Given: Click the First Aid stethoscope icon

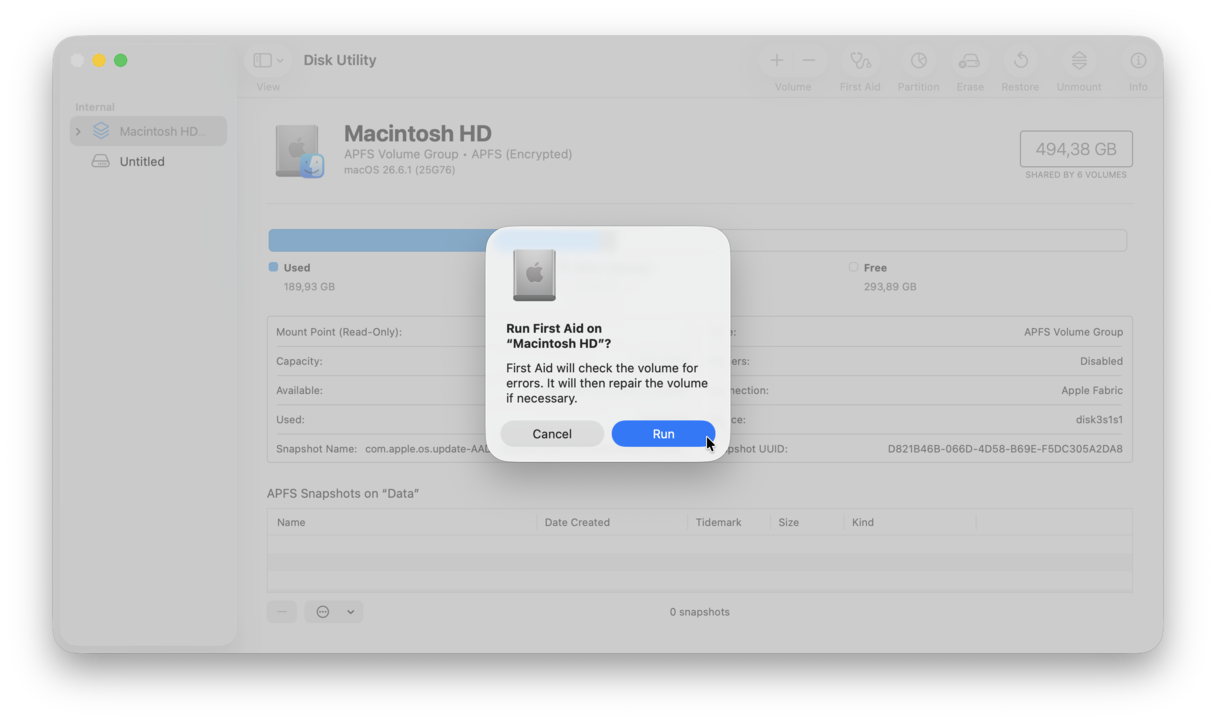Looking at the screenshot, I should point(860,61).
